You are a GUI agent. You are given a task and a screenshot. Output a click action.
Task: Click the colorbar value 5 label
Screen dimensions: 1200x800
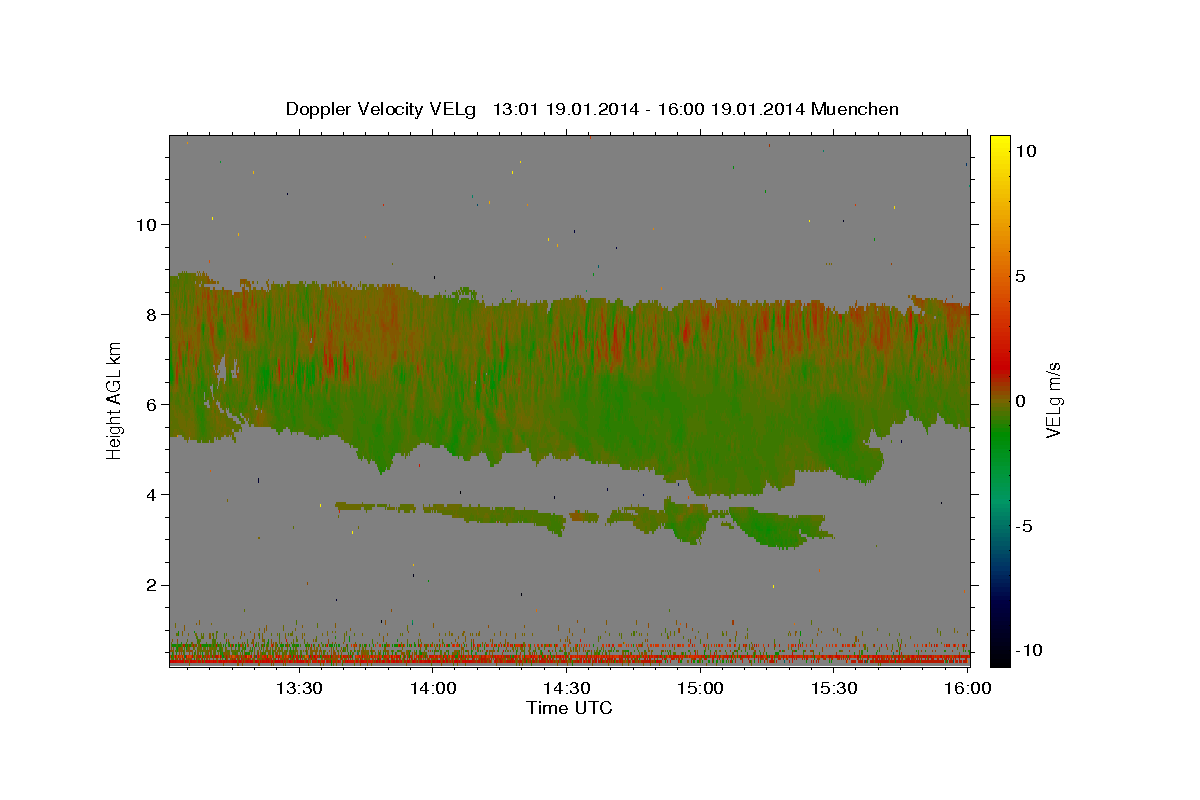click(1020, 276)
